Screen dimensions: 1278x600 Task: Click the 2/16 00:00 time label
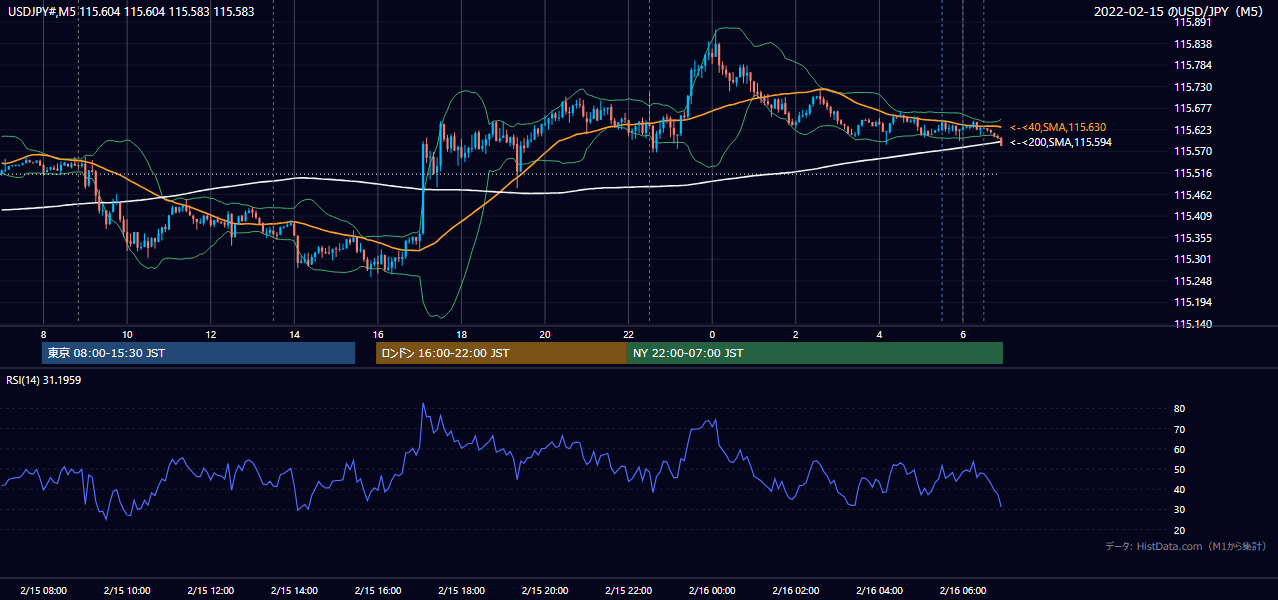[x=711, y=590]
